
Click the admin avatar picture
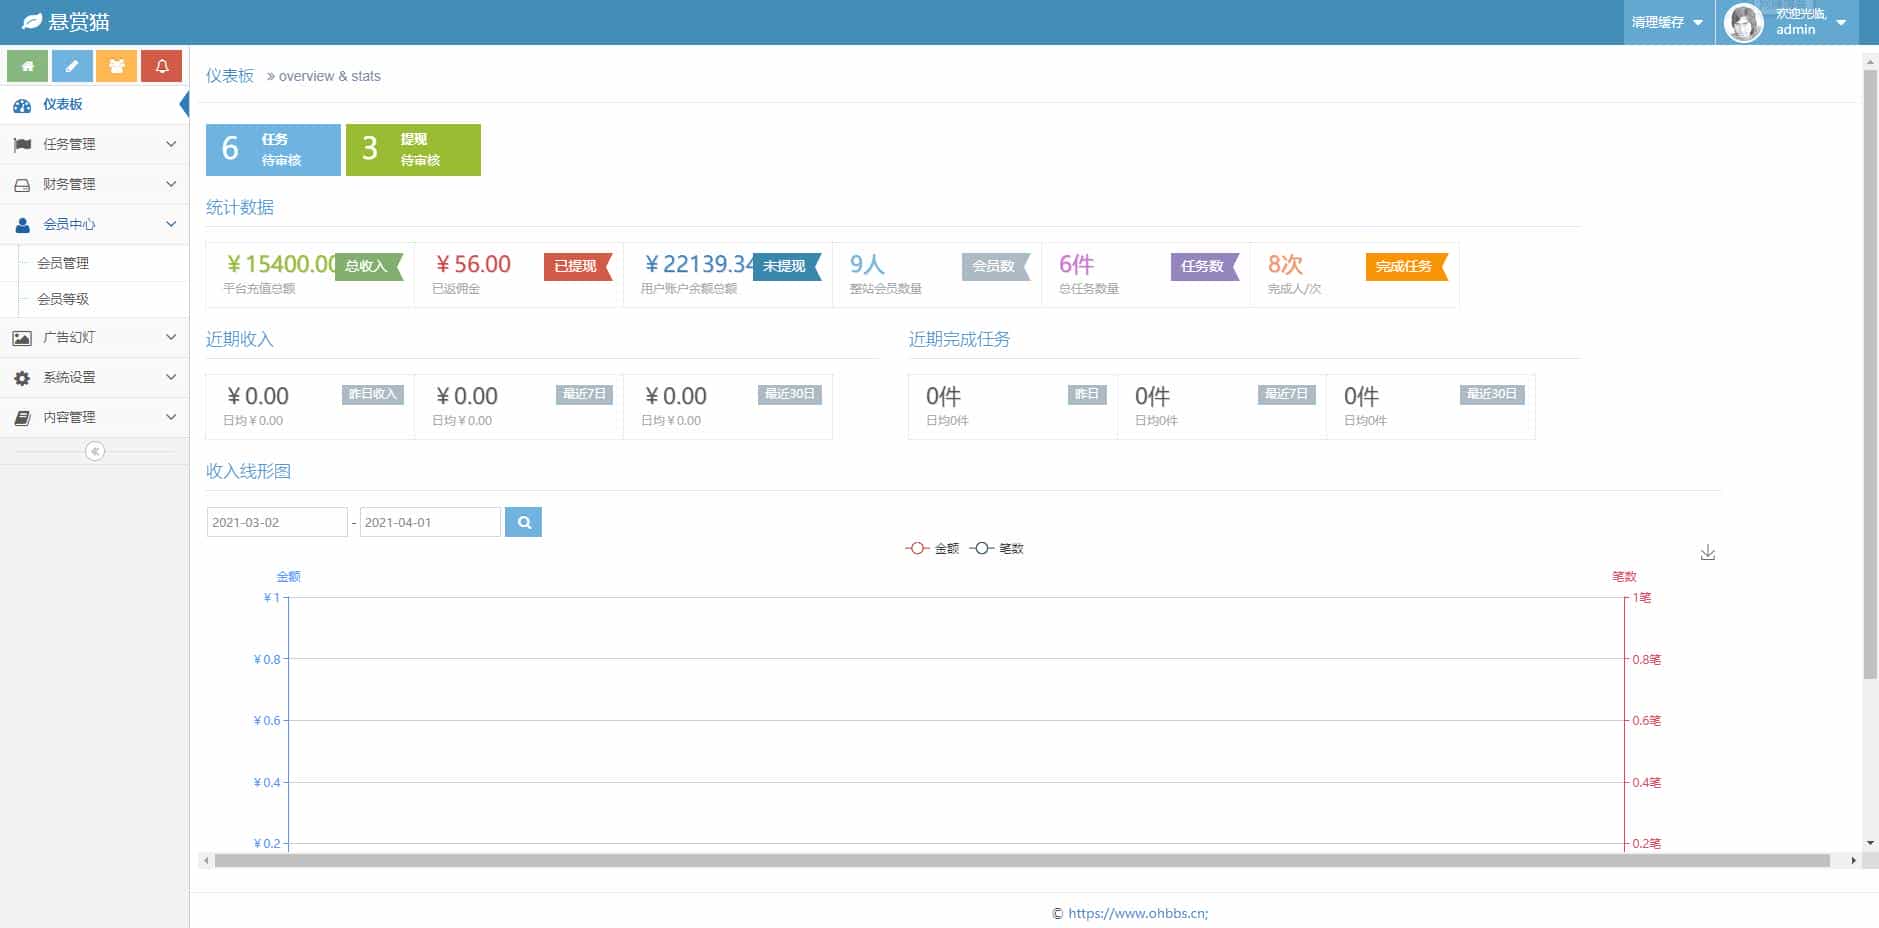pyautogui.click(x=1744, y=23)
